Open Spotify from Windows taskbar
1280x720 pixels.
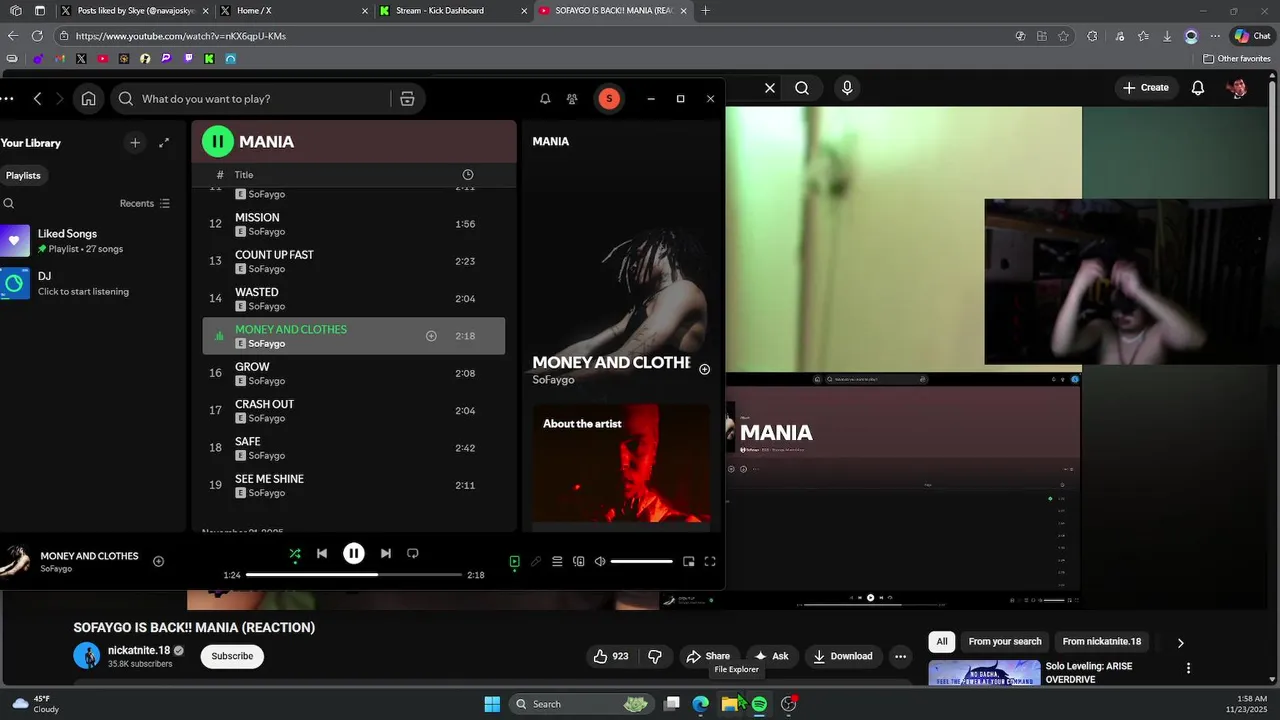(x=759, y=704)
